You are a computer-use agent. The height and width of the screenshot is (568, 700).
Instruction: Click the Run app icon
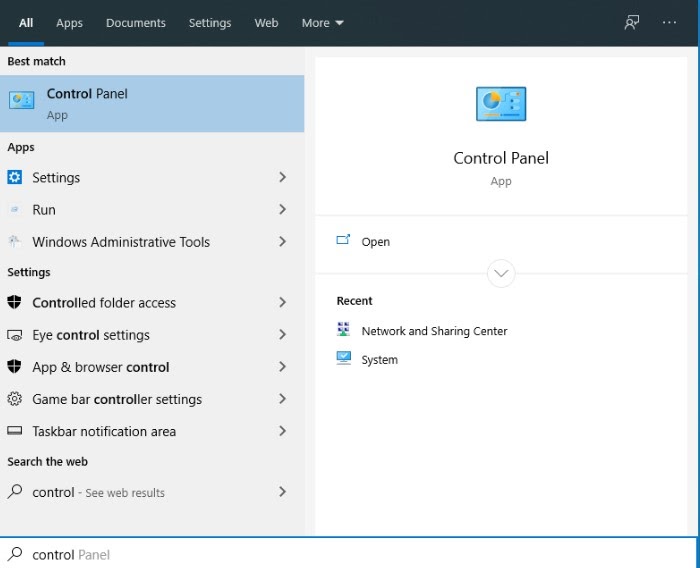point(14,210)
